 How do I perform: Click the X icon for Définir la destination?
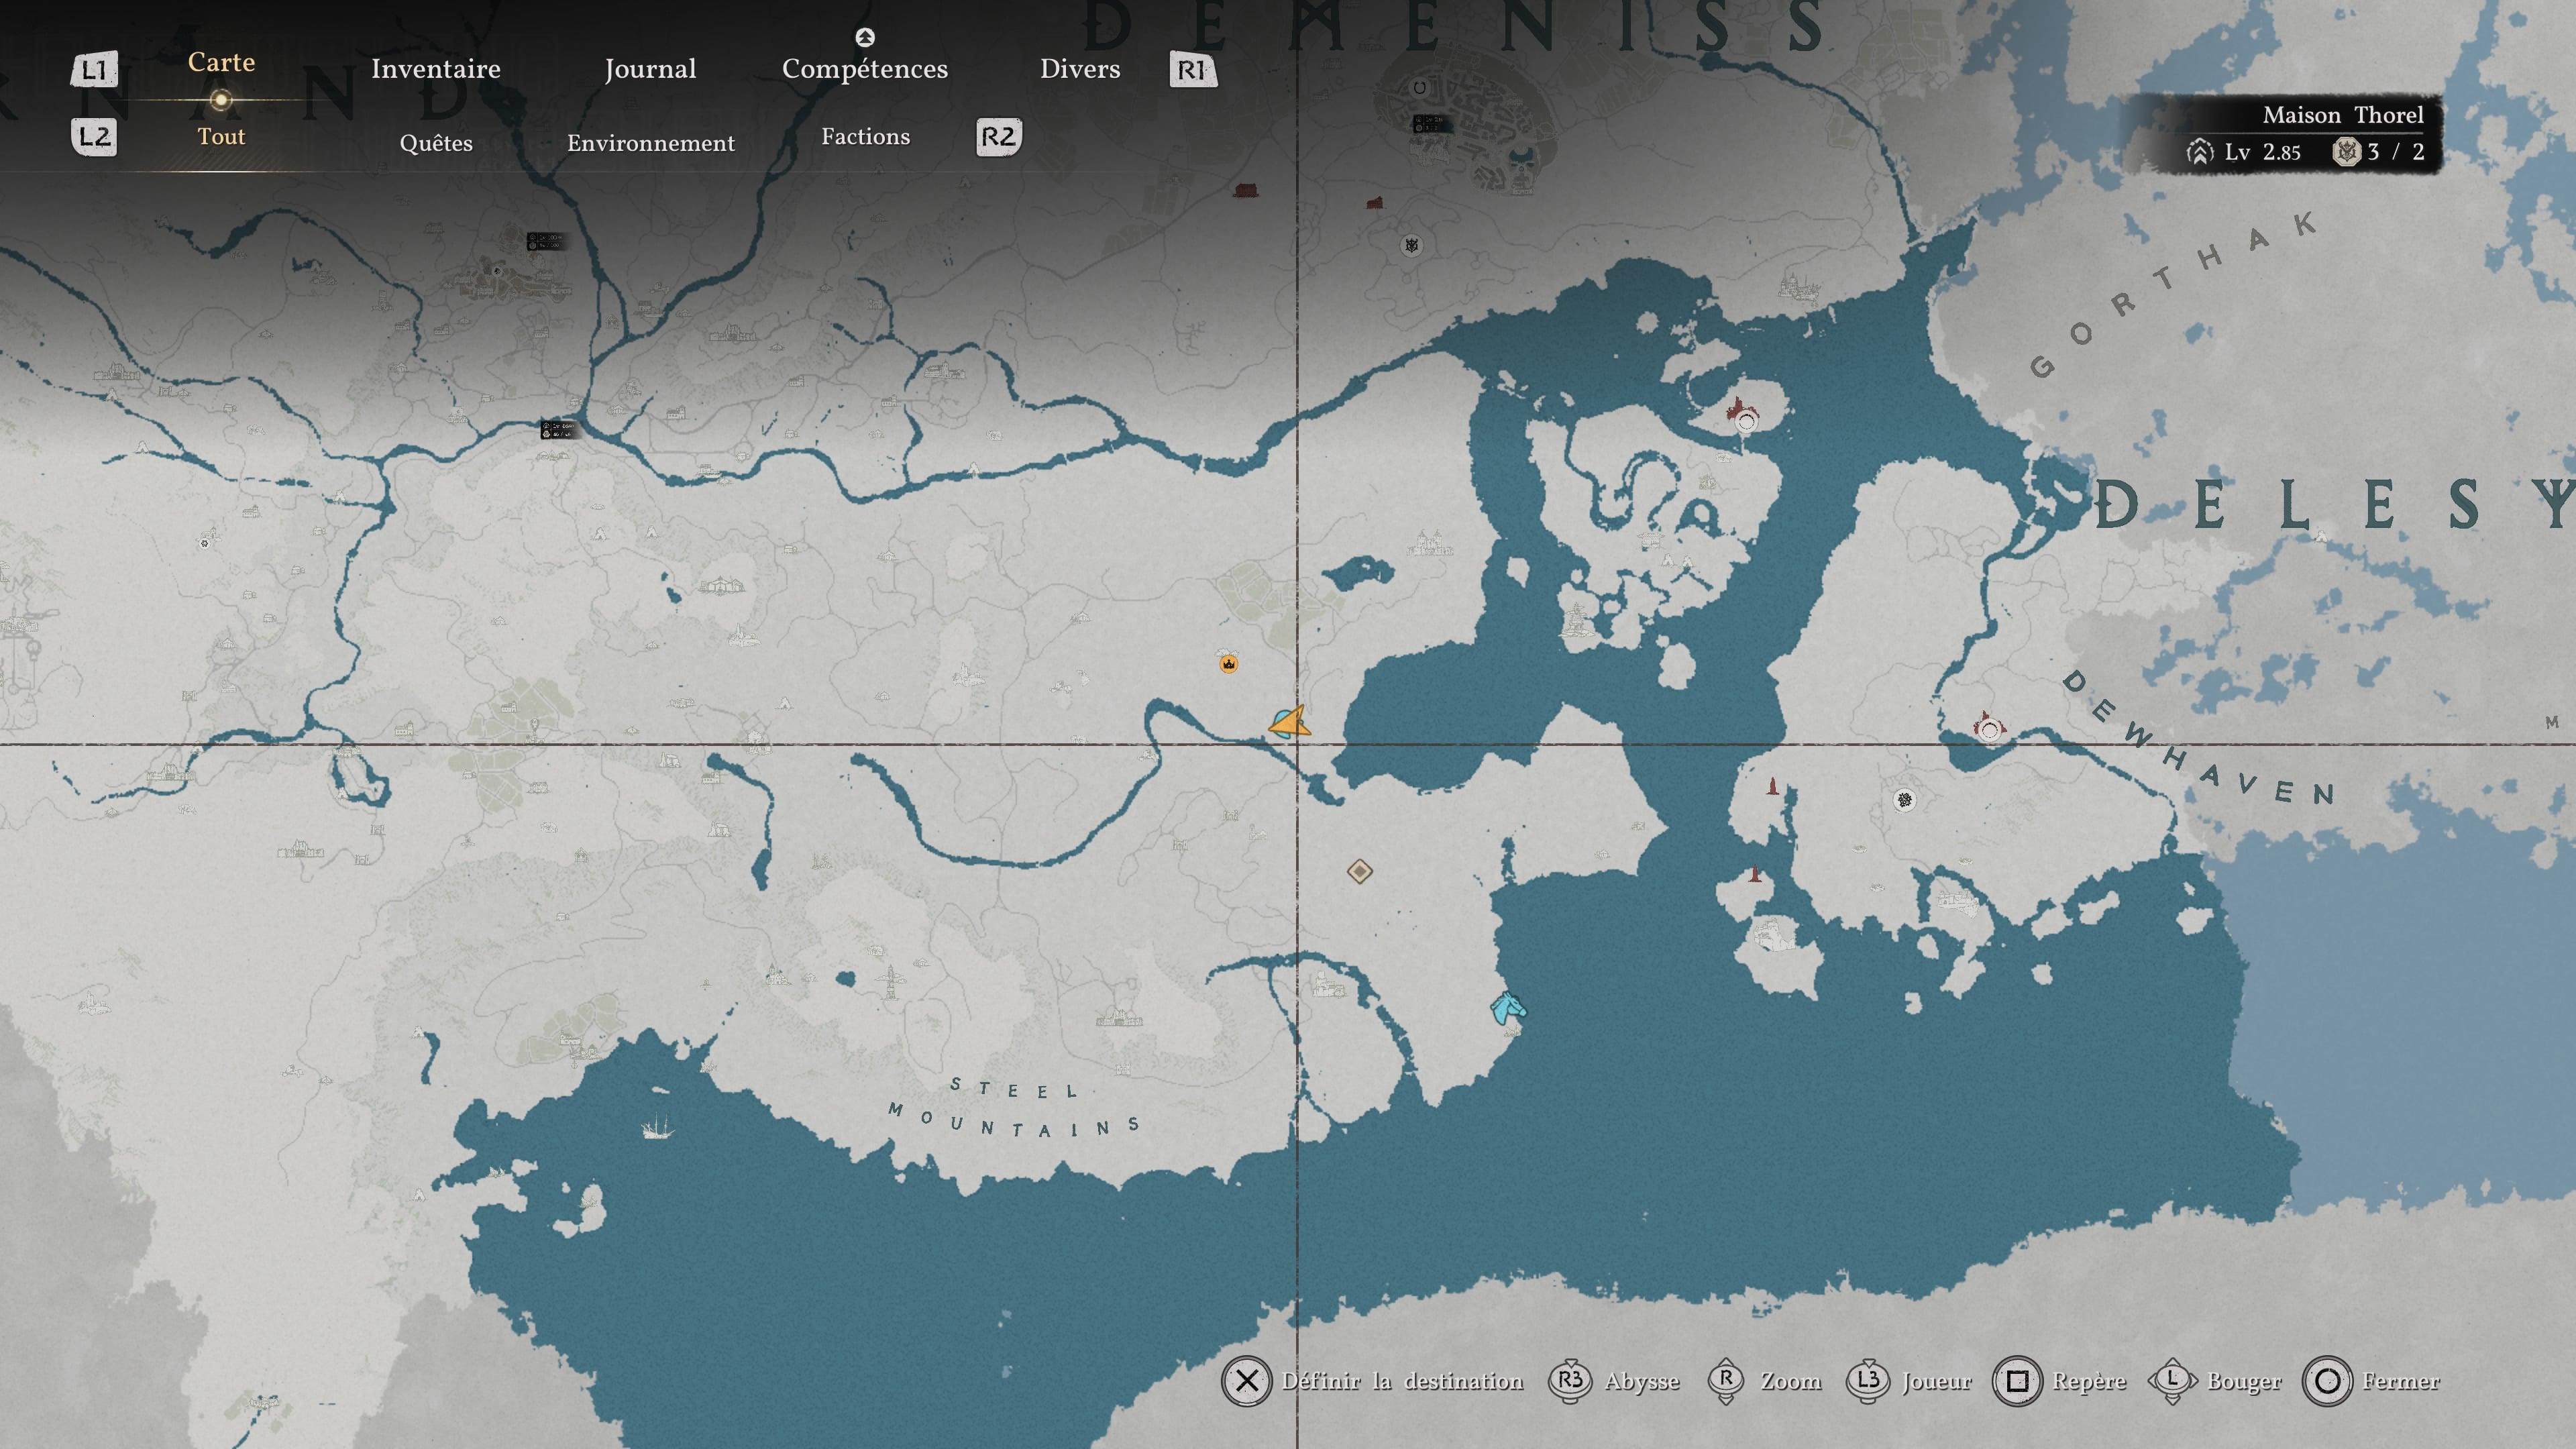(x=1246, y=1381)
